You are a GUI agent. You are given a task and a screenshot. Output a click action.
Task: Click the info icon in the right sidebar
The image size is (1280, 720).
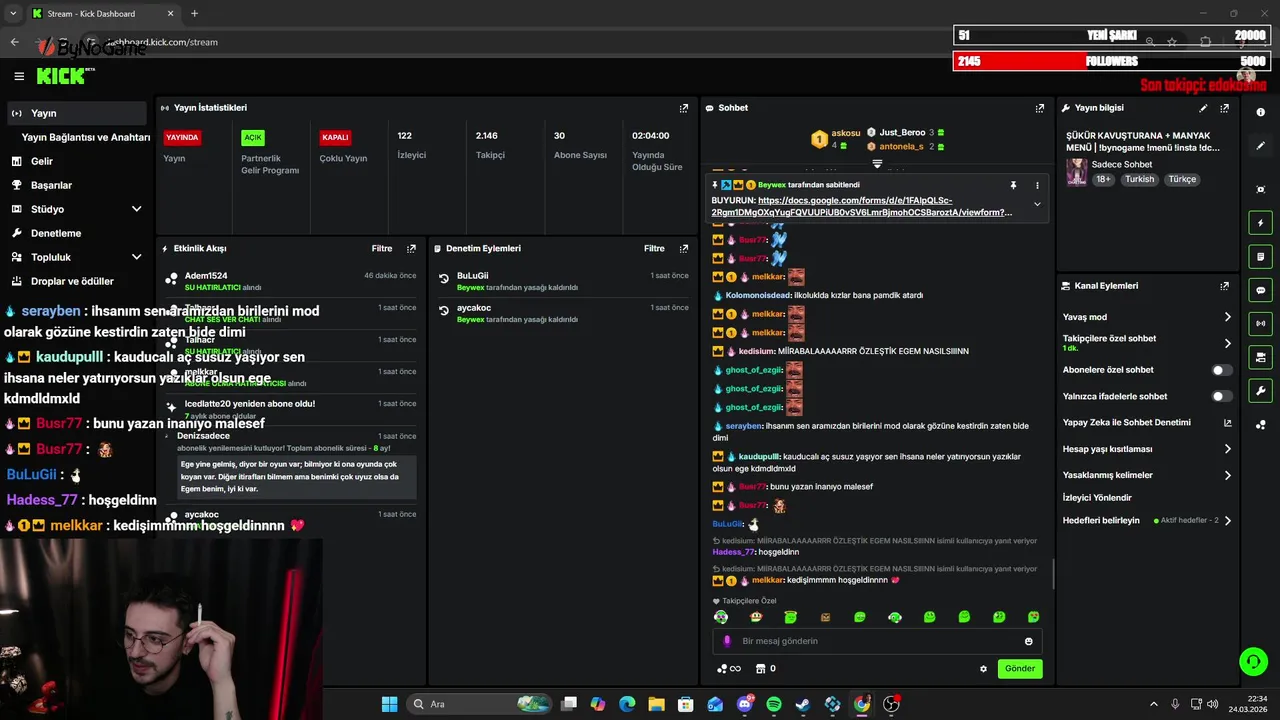[1261, 113]
